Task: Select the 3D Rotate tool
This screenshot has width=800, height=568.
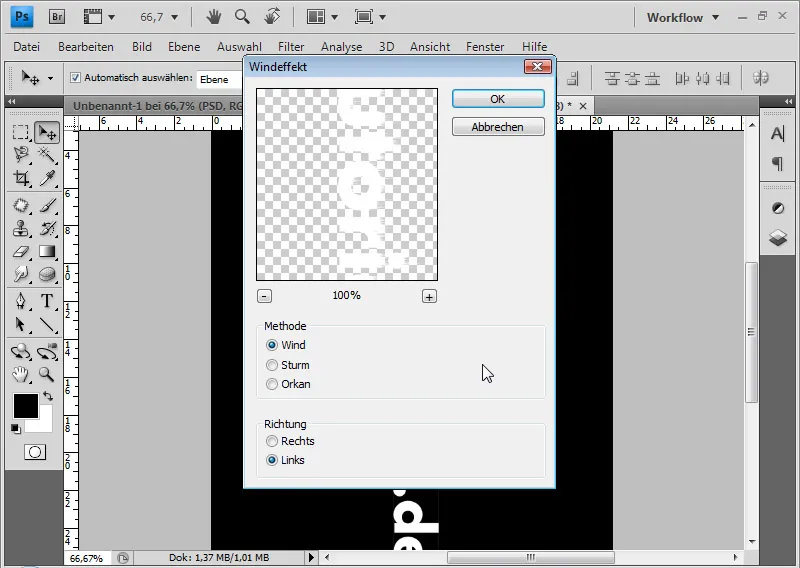Action: coord(21,351)
